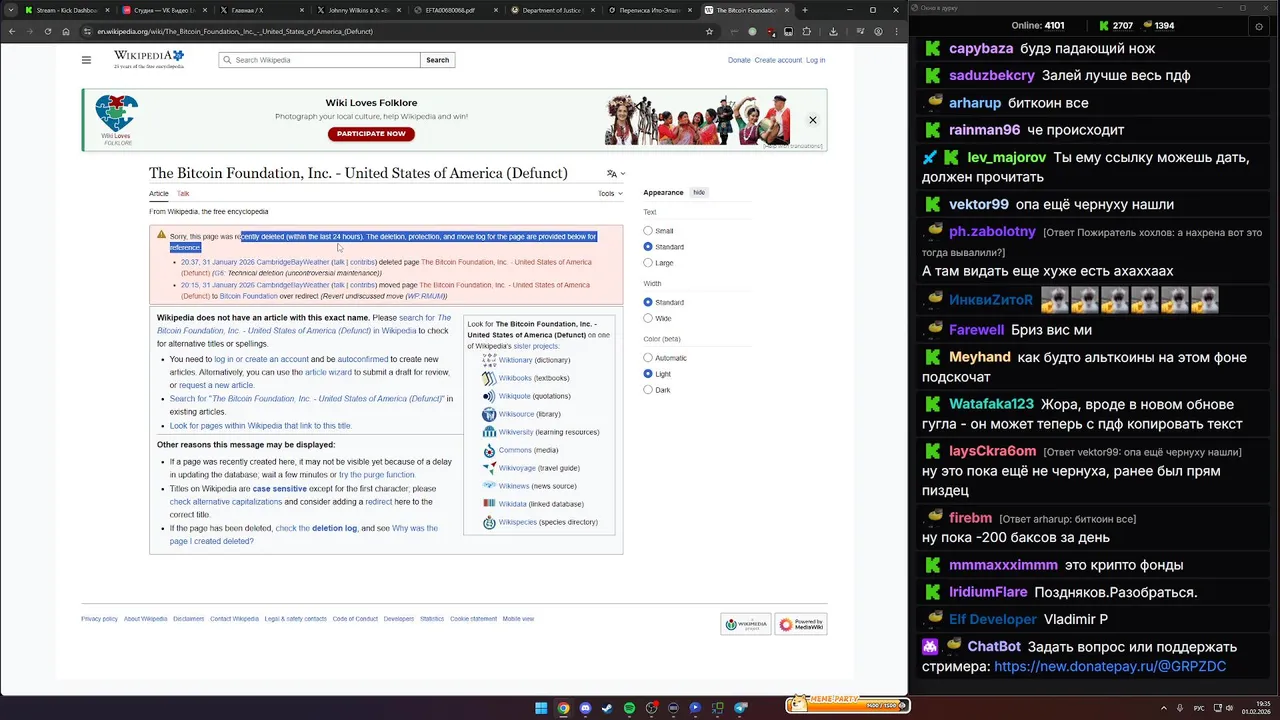This screenshot has height=720, width=1280.
Task: Open Wikibooks sister project icon
Action: tap(489, 378)
